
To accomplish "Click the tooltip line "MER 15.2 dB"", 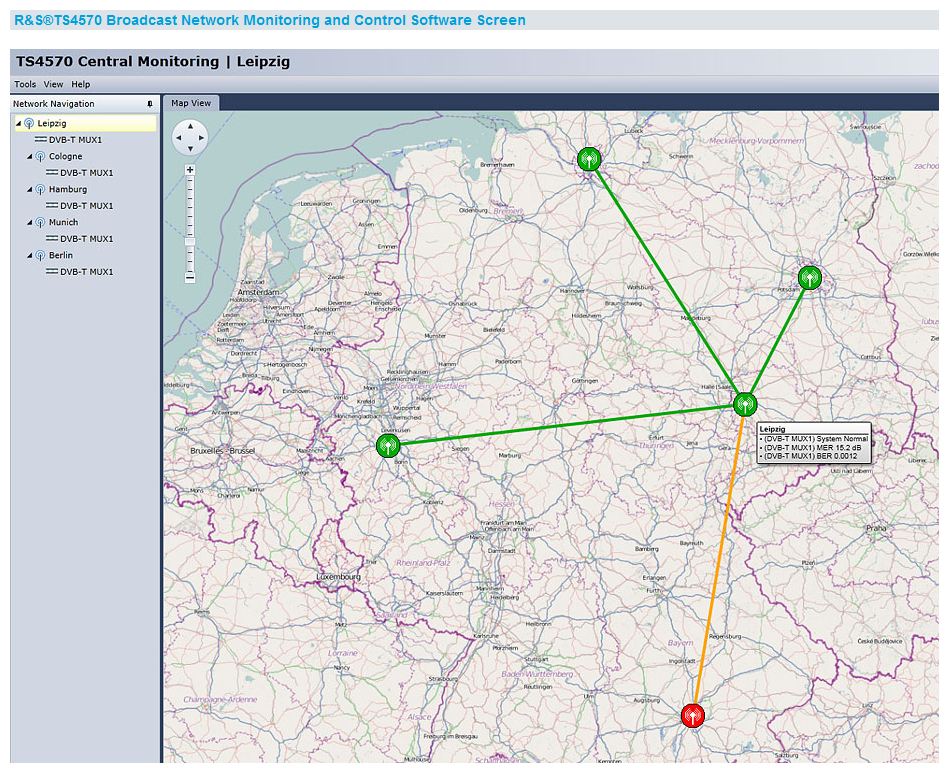I will click(810, 448).
